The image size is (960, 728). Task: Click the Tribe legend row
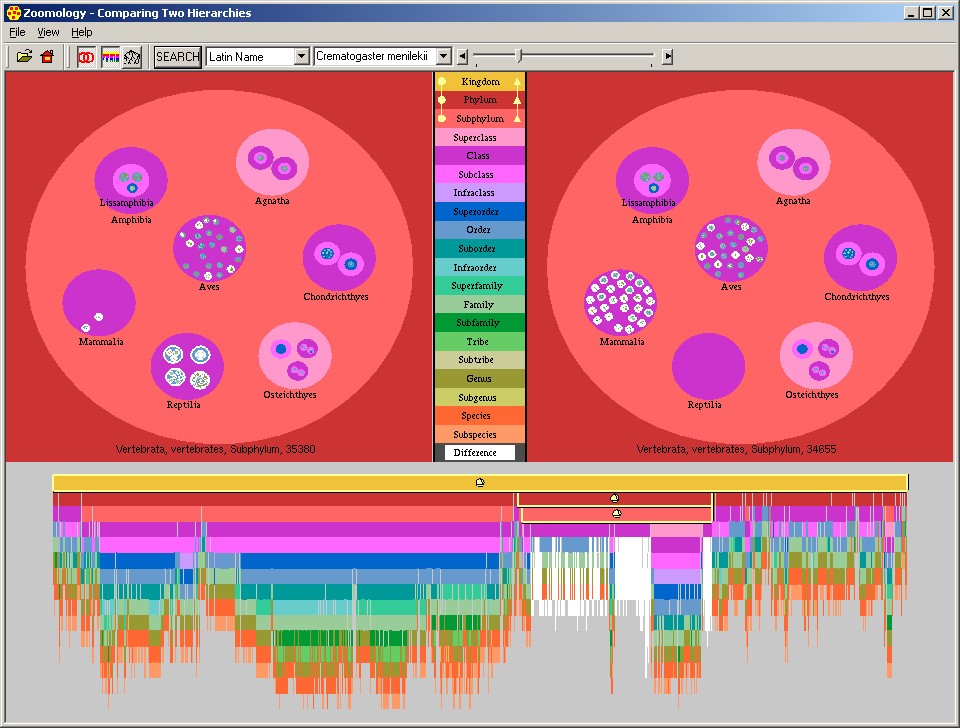(480, 342)
